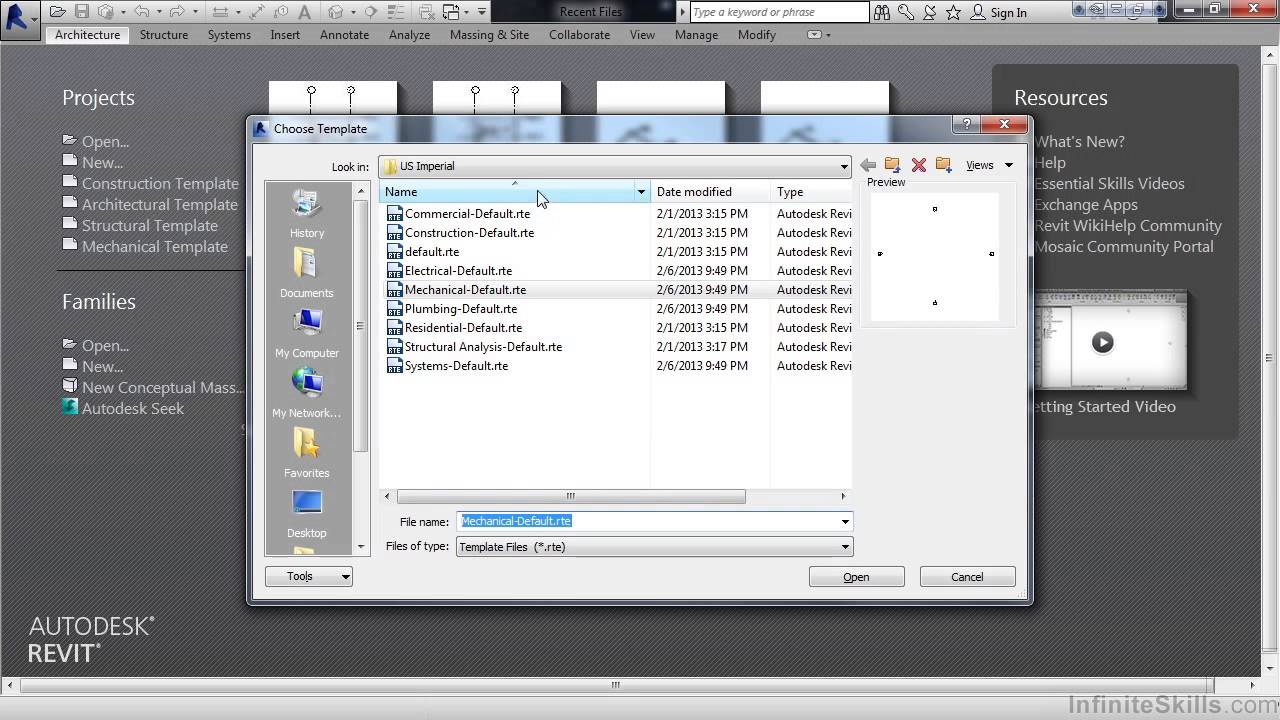Expand the Views dropdown menu
The width and height of the screenshot is (1280, 720).
(989, 165)
